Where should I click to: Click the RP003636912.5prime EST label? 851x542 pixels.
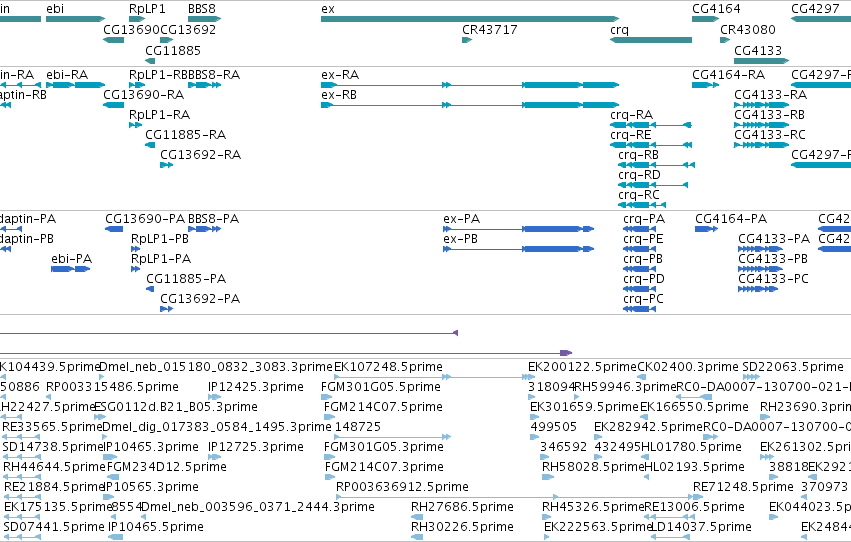[x=402, y=487]
